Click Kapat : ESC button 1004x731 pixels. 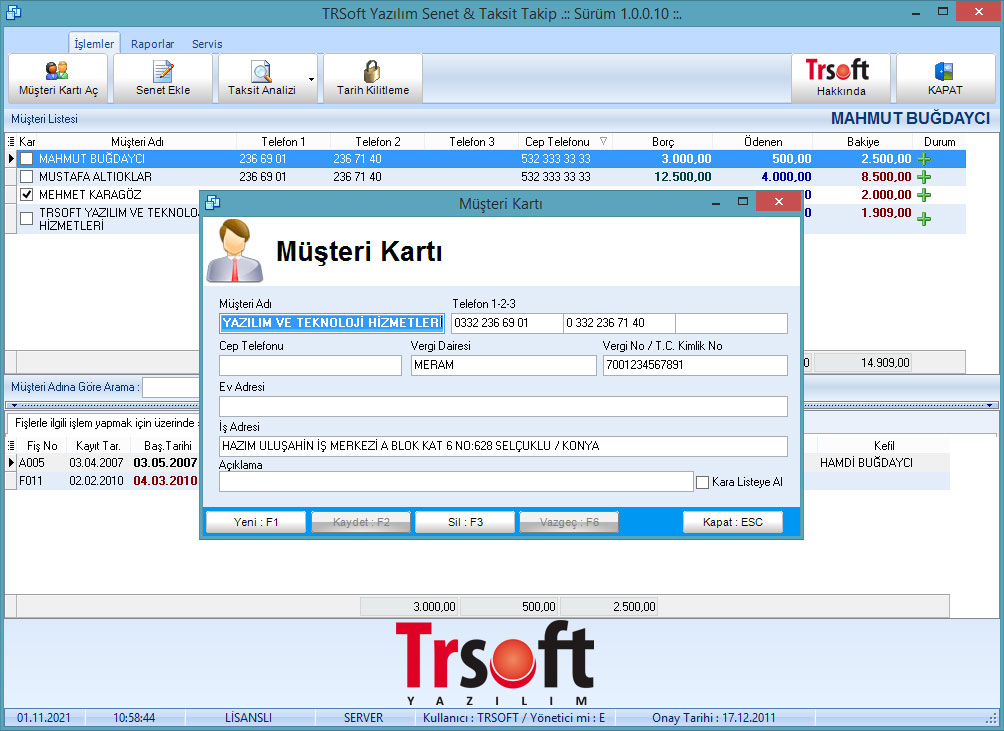pos(733,522)
